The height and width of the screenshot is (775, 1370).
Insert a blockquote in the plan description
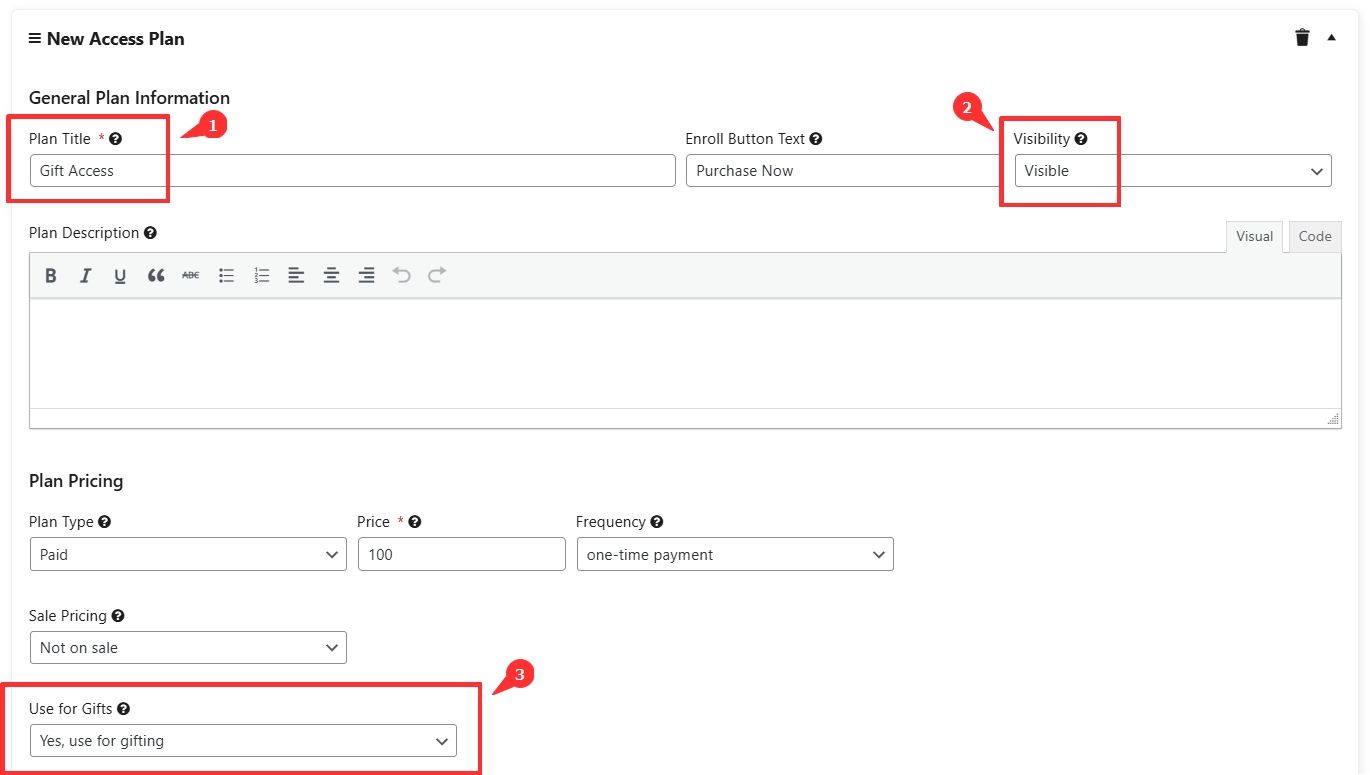(x=156, y=275)
